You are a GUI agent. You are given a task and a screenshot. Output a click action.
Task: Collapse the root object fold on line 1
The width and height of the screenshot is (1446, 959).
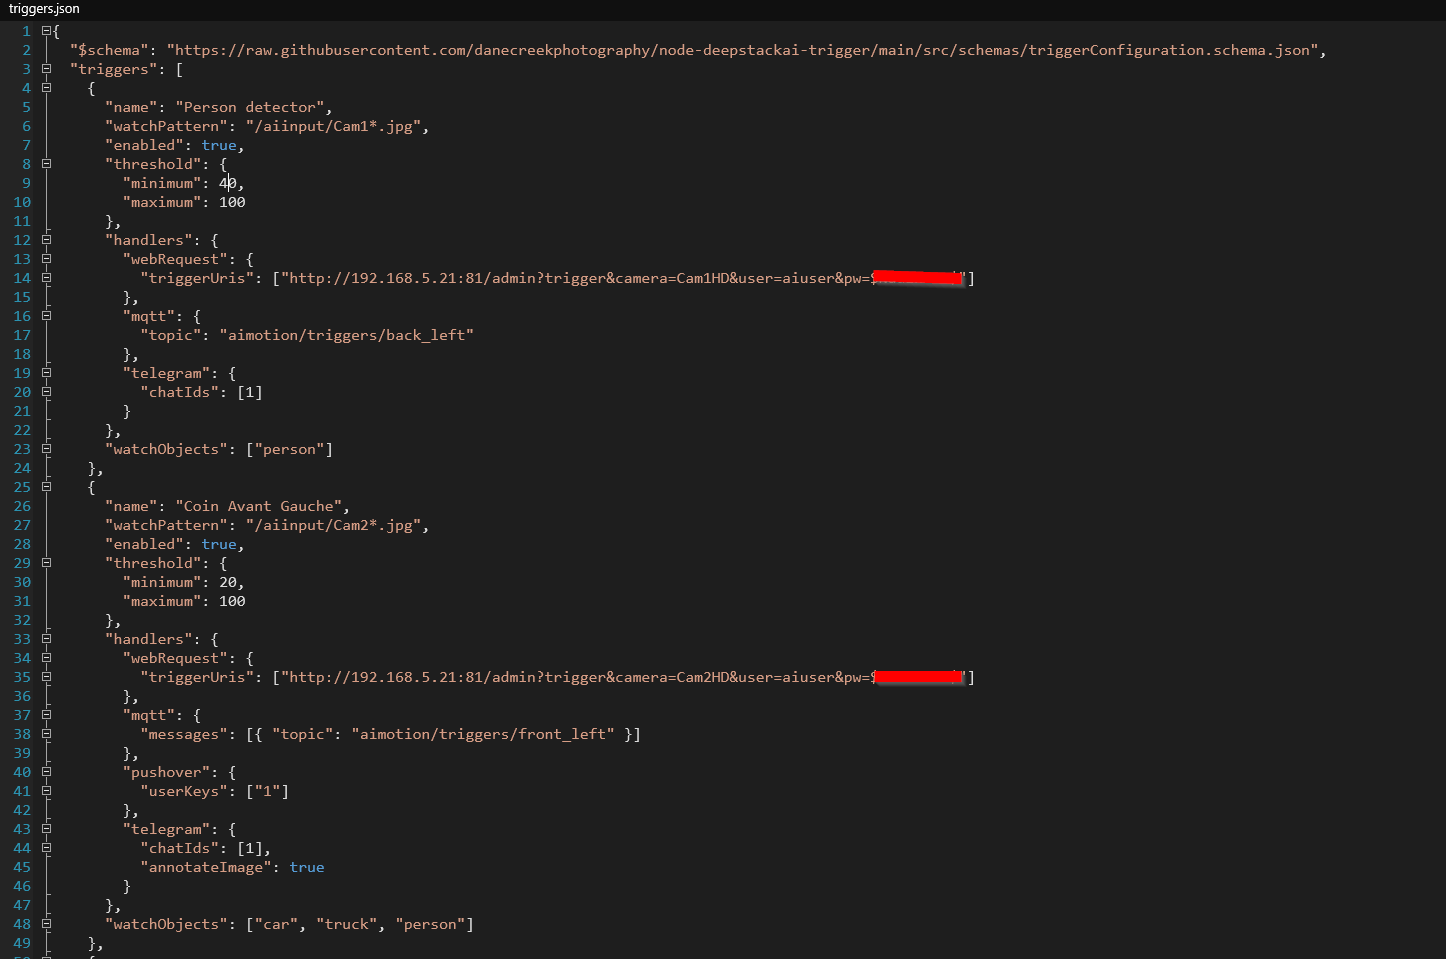46,31
